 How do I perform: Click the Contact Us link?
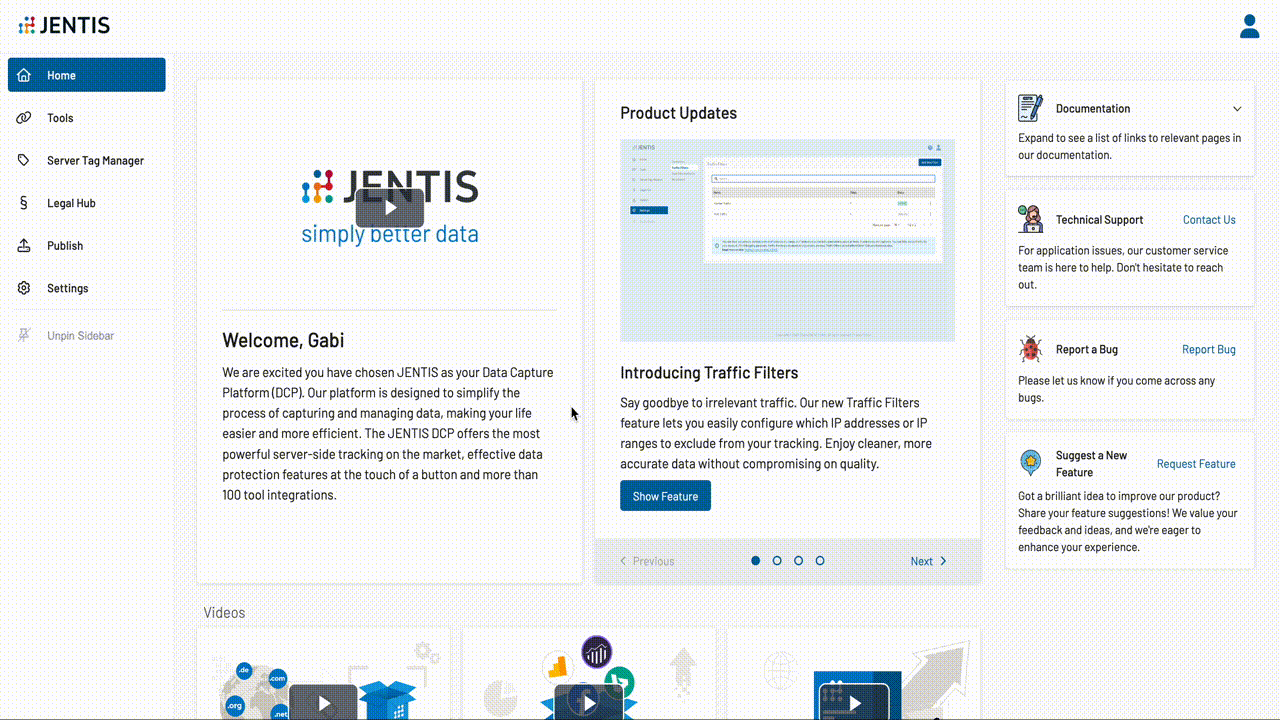[1209, 220]
